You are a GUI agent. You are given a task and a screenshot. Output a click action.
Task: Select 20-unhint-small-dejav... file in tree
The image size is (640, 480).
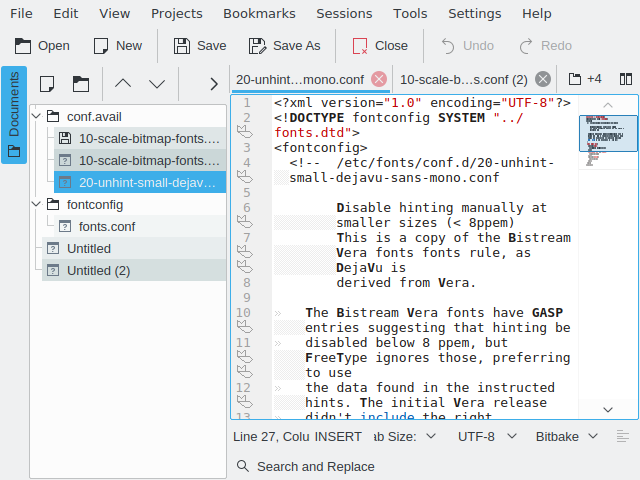(140, 182)
